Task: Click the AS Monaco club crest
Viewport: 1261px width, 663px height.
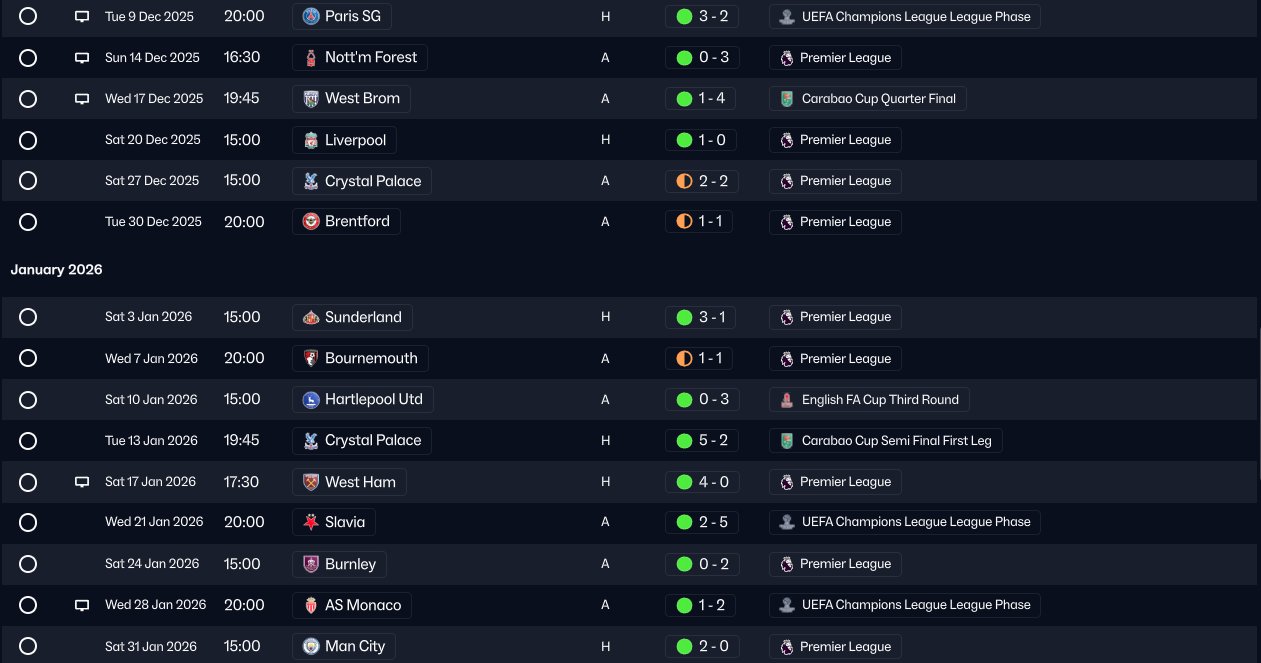Action: 311,606
